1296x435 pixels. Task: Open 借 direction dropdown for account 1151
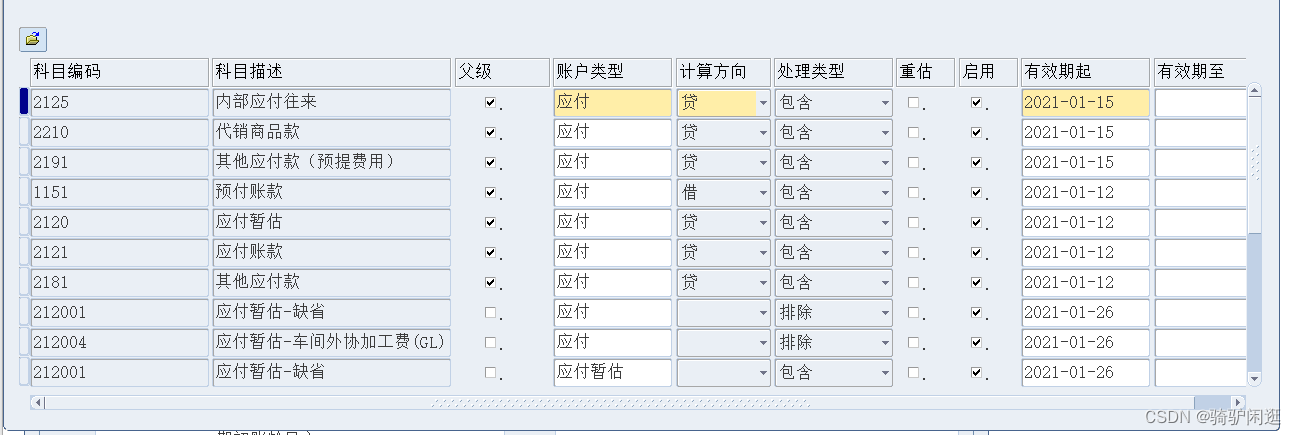[x=763, y=193]
